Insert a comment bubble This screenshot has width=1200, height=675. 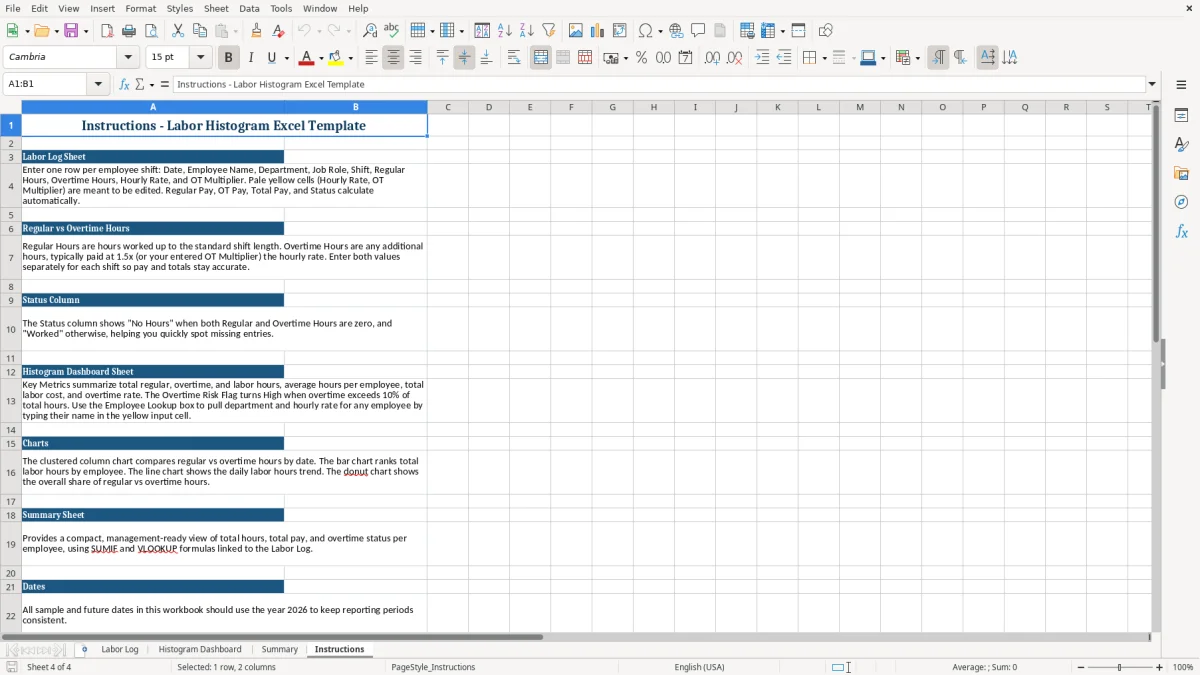pos(698,31)
